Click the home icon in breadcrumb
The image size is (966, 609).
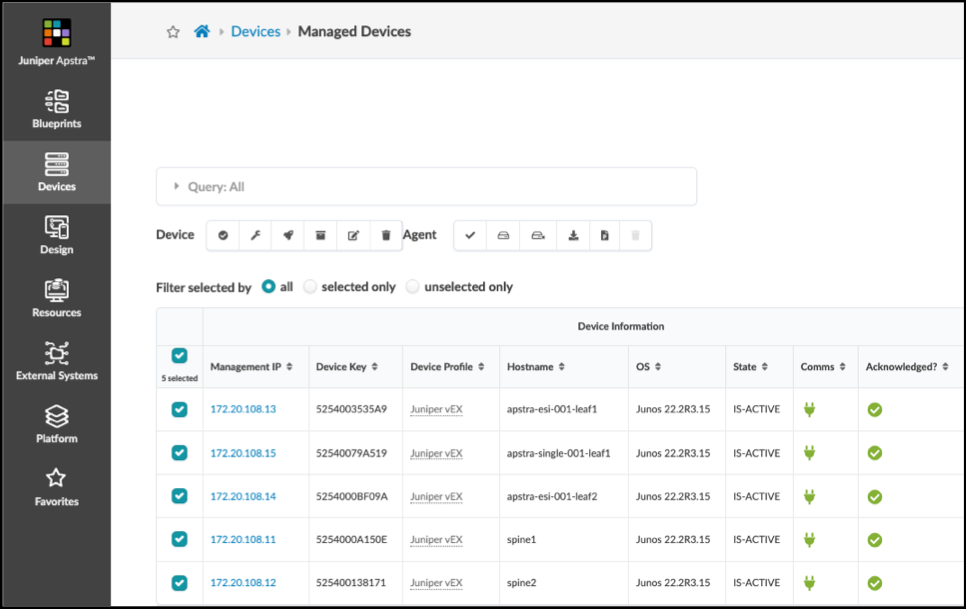click(202, 31)
